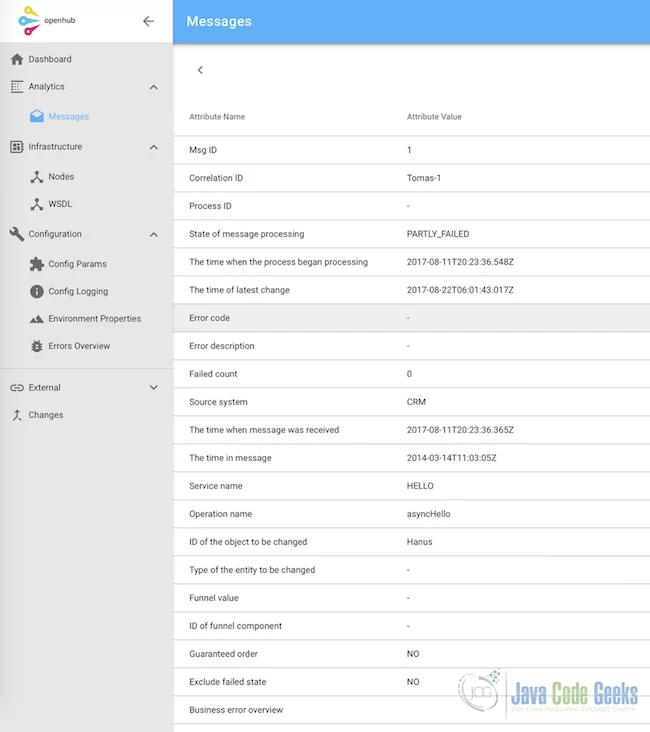This screenshot has width=650, height=732.
Task: Click the CRM source system value
Action: [x=417, y=402]
